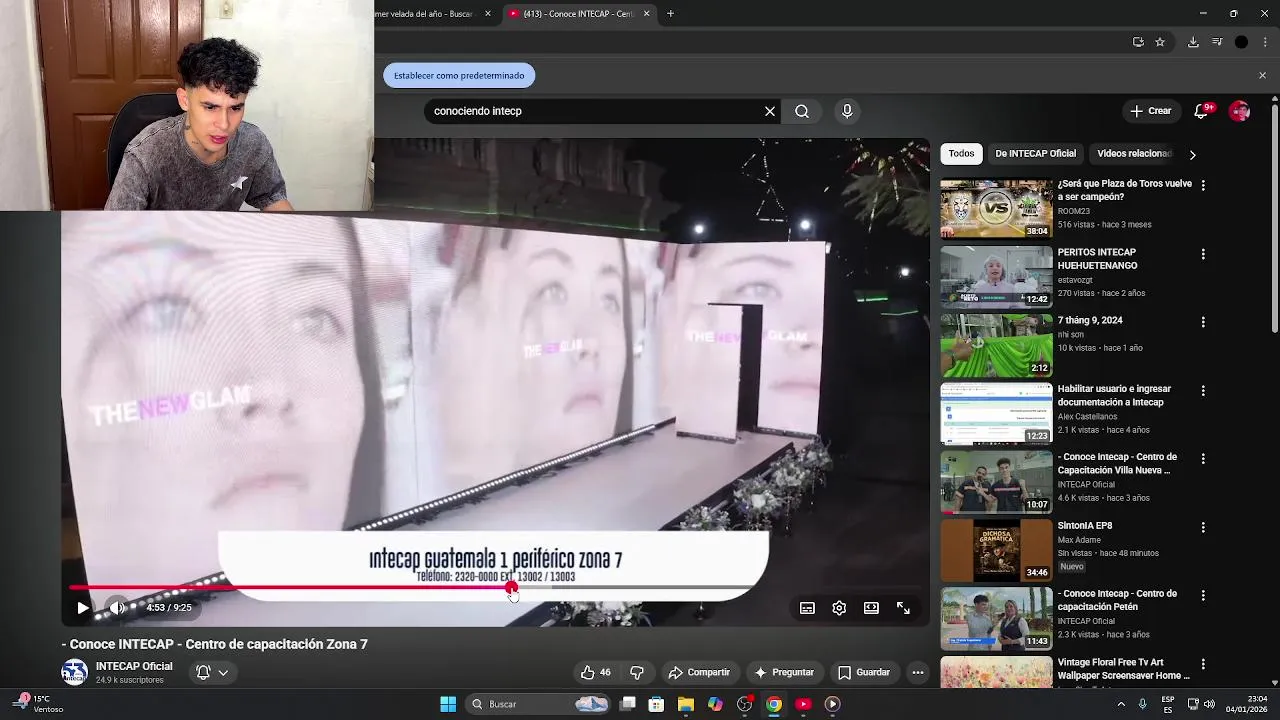
Task: Select the 'De INTECAP Oficial' chip
Action: pos(1035,154)
